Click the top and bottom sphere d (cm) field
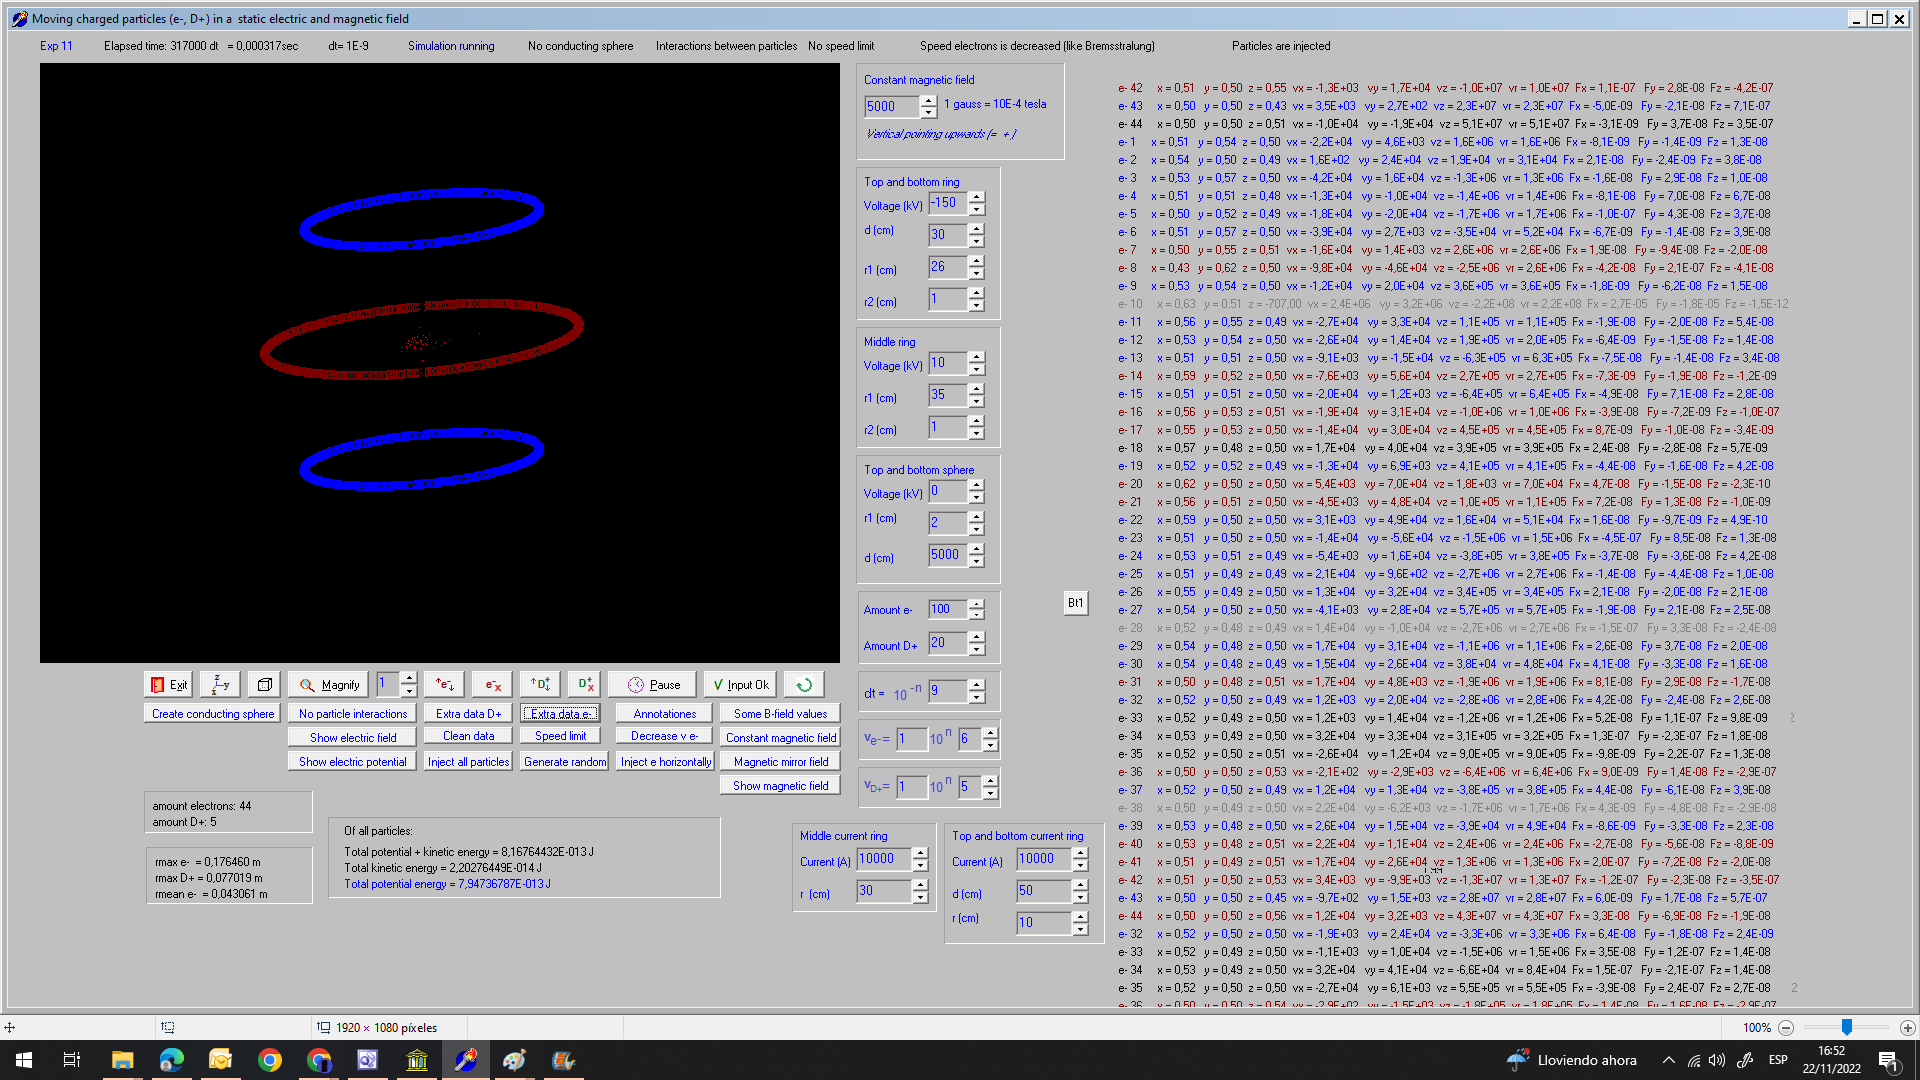Viewport: 1920px width, 1080px height. click(947, 555)
